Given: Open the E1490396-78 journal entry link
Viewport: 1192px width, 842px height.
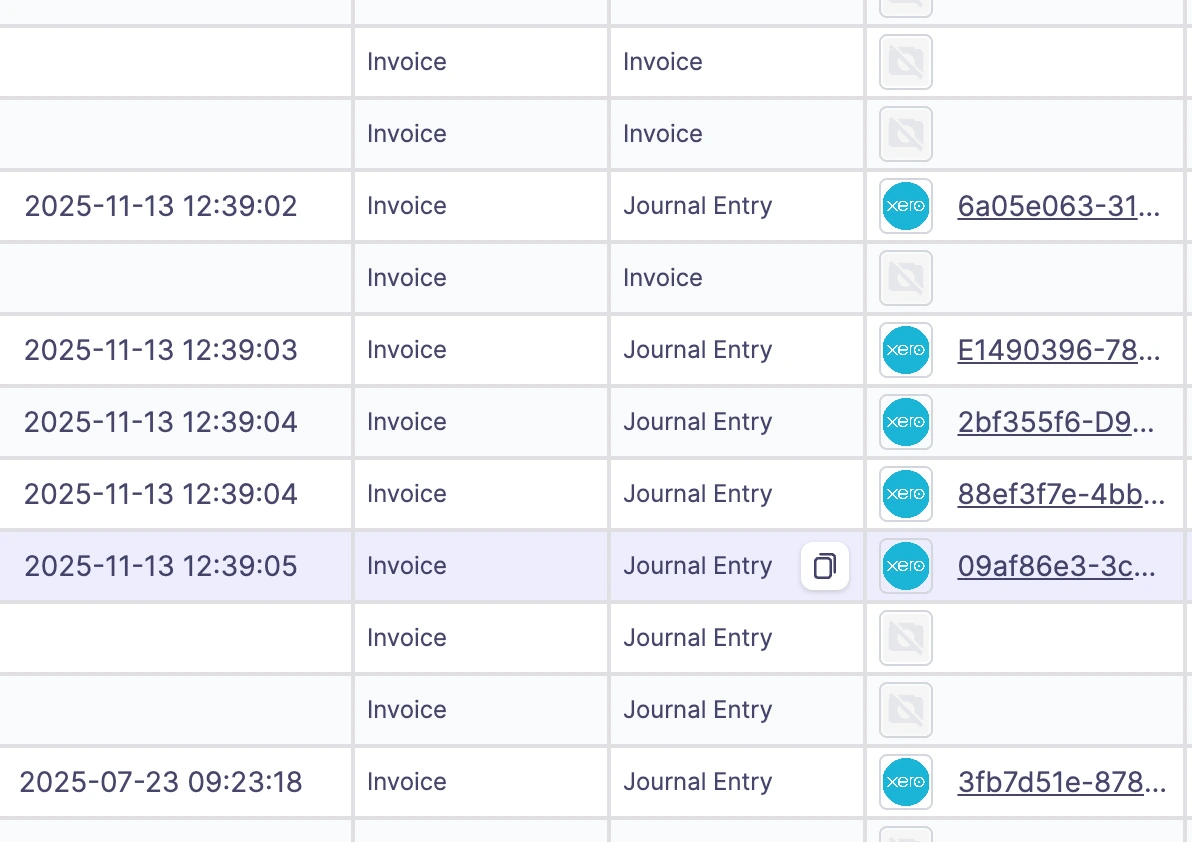Looking at the screenshot, I should coord(1060,350).
